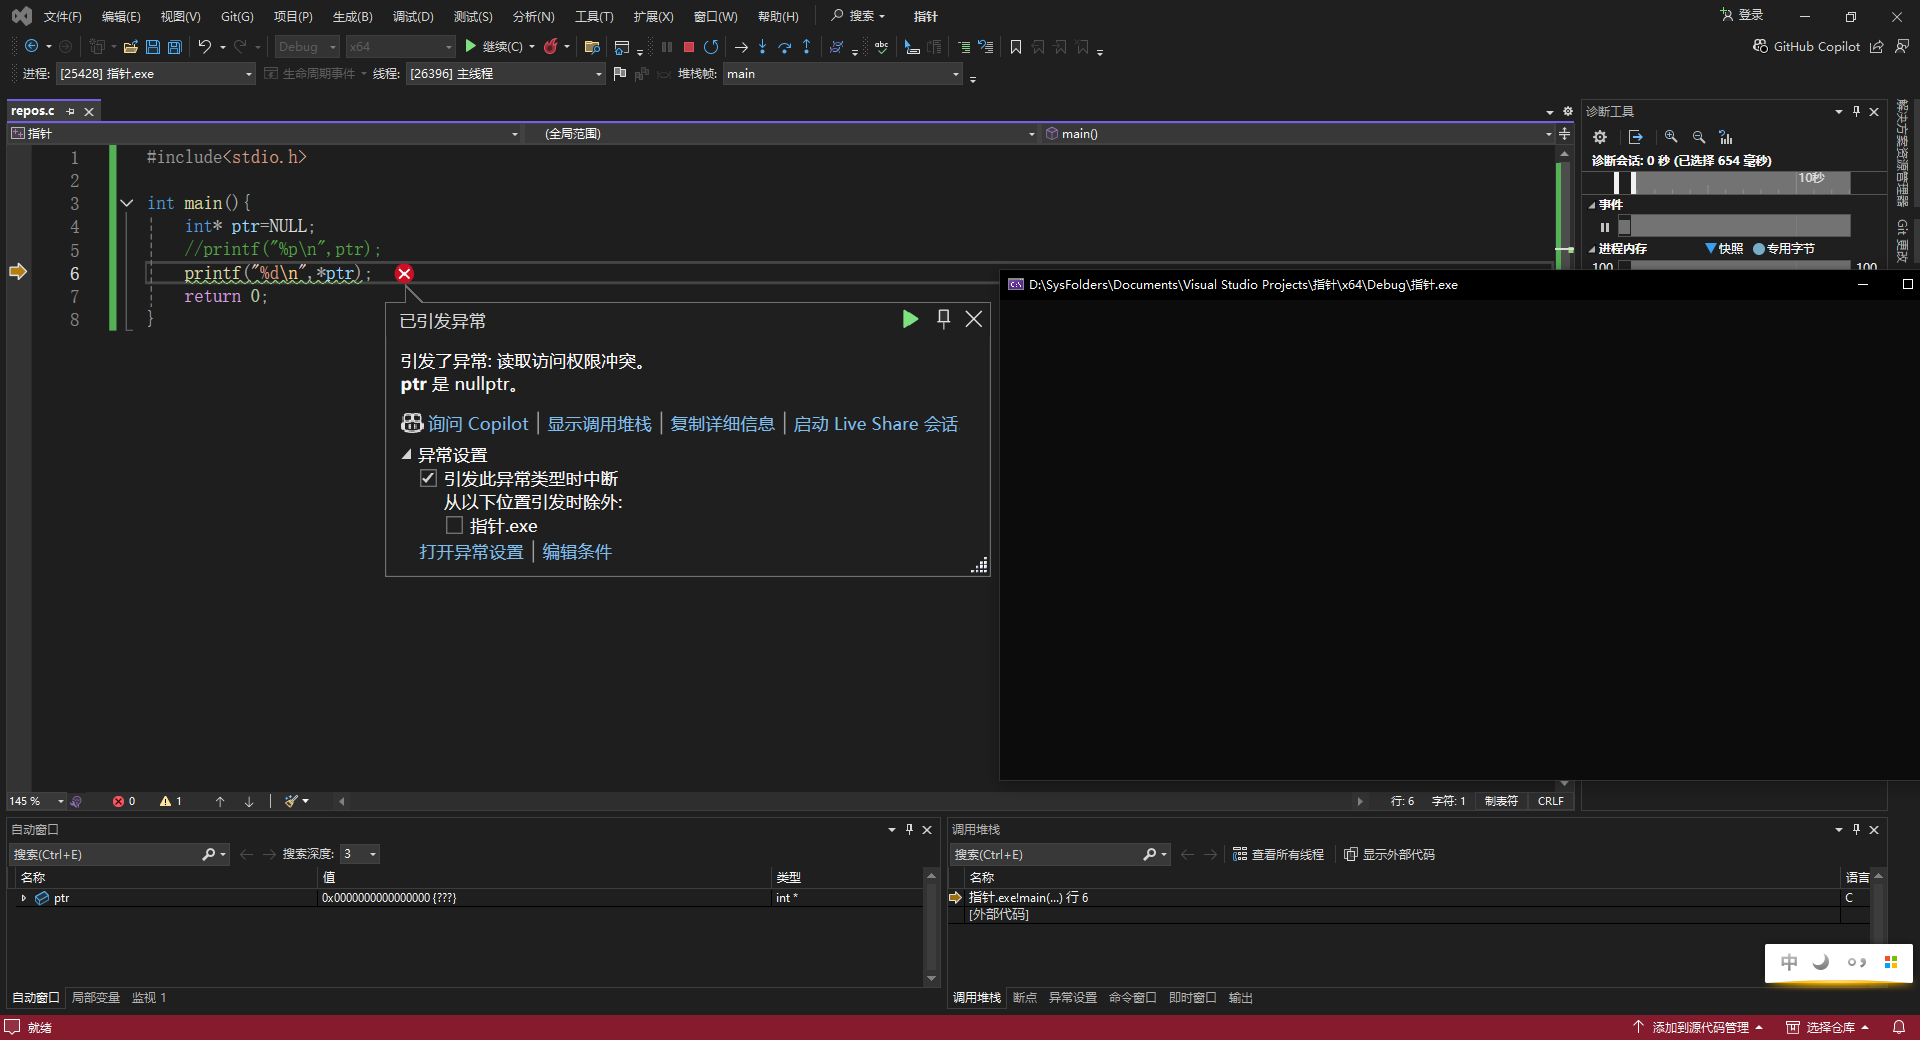
Task: Zoom in on the diagnostic timeline
Action: click(x=1671, y=137)
